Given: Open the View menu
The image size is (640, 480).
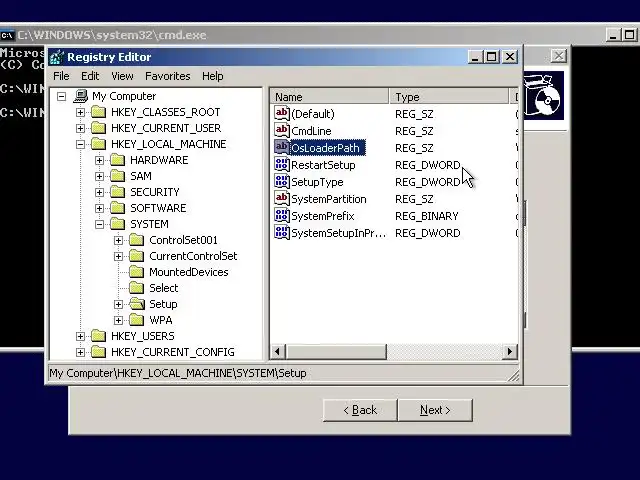Looking at the screenshot, I should (122, 76).
